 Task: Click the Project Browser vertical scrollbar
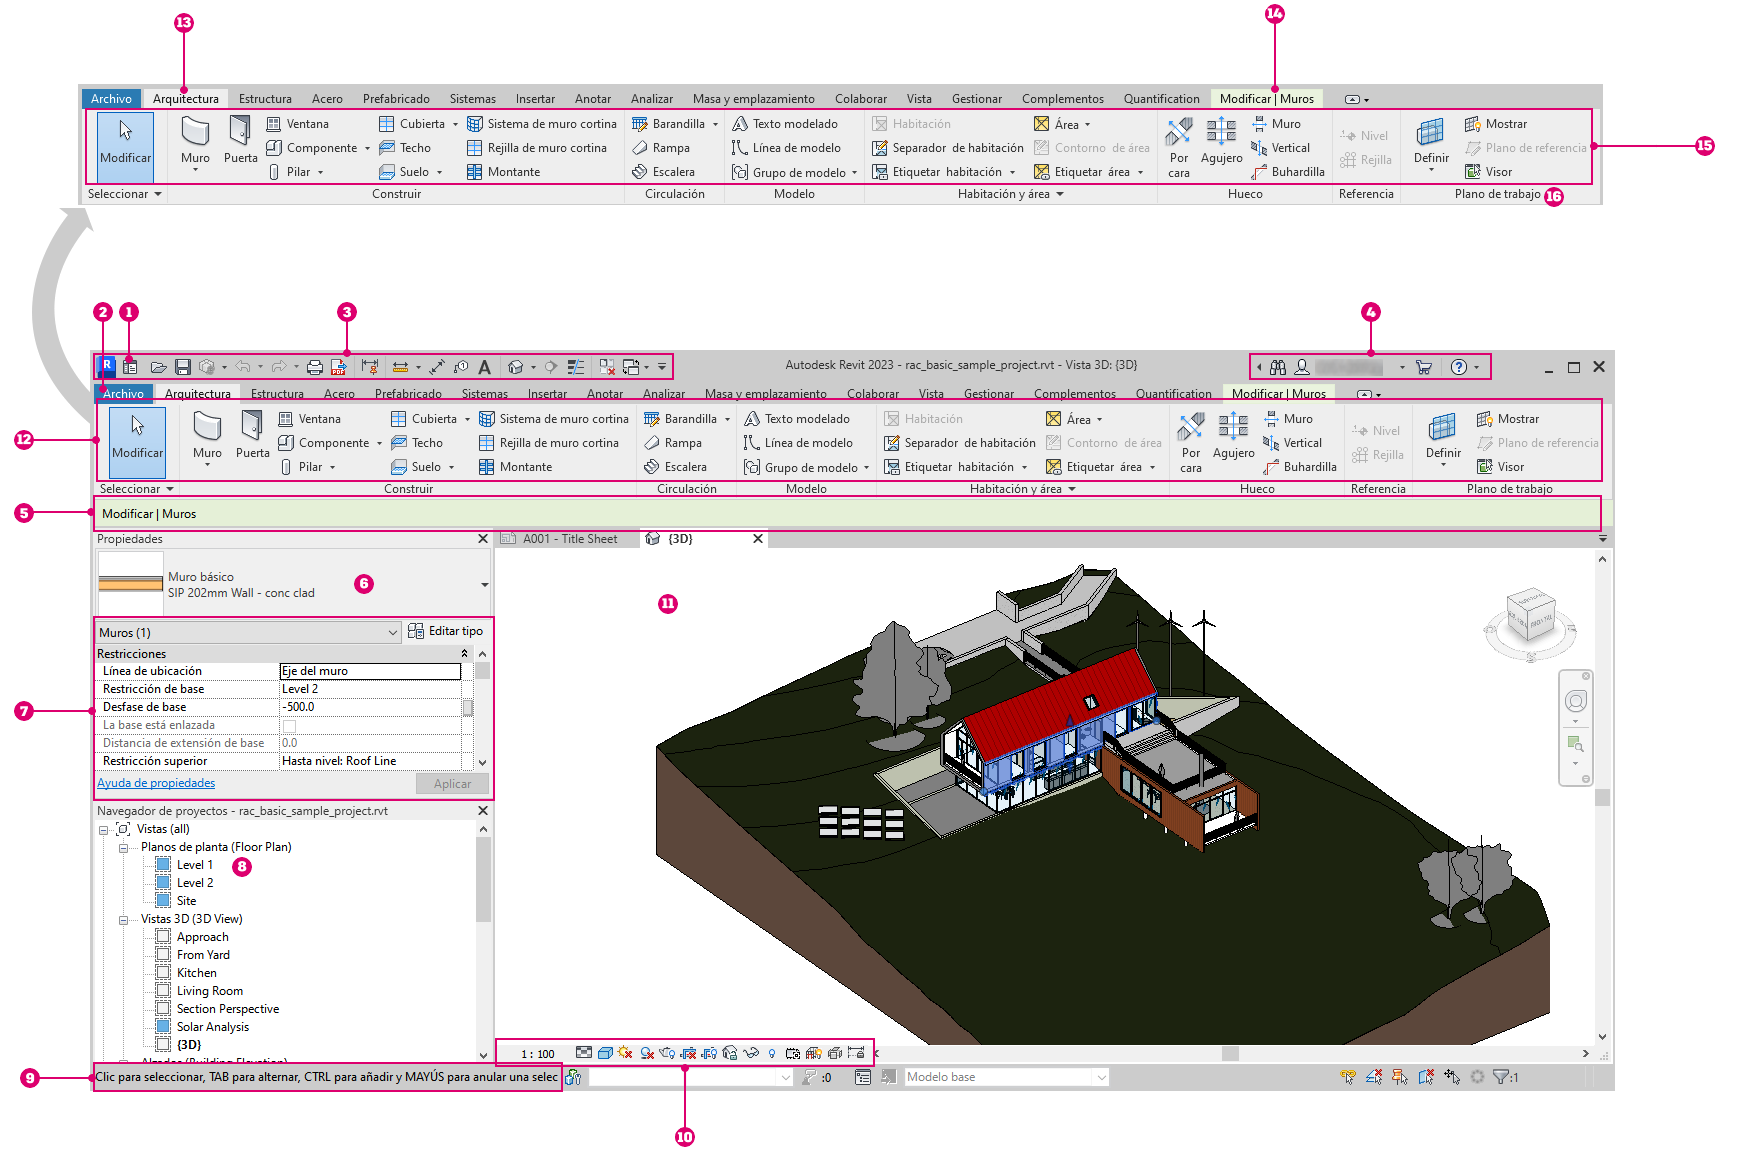point(484,879)
